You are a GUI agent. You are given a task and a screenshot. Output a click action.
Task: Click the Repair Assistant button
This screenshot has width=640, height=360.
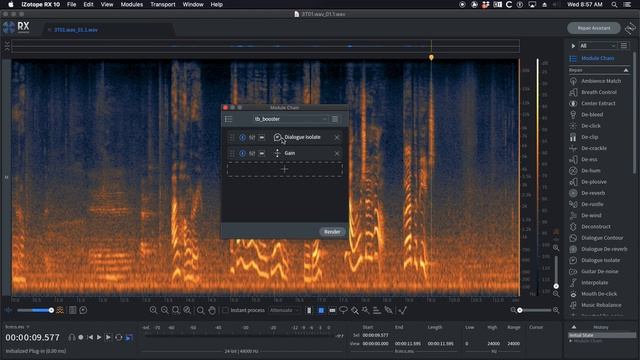point(594,28)
